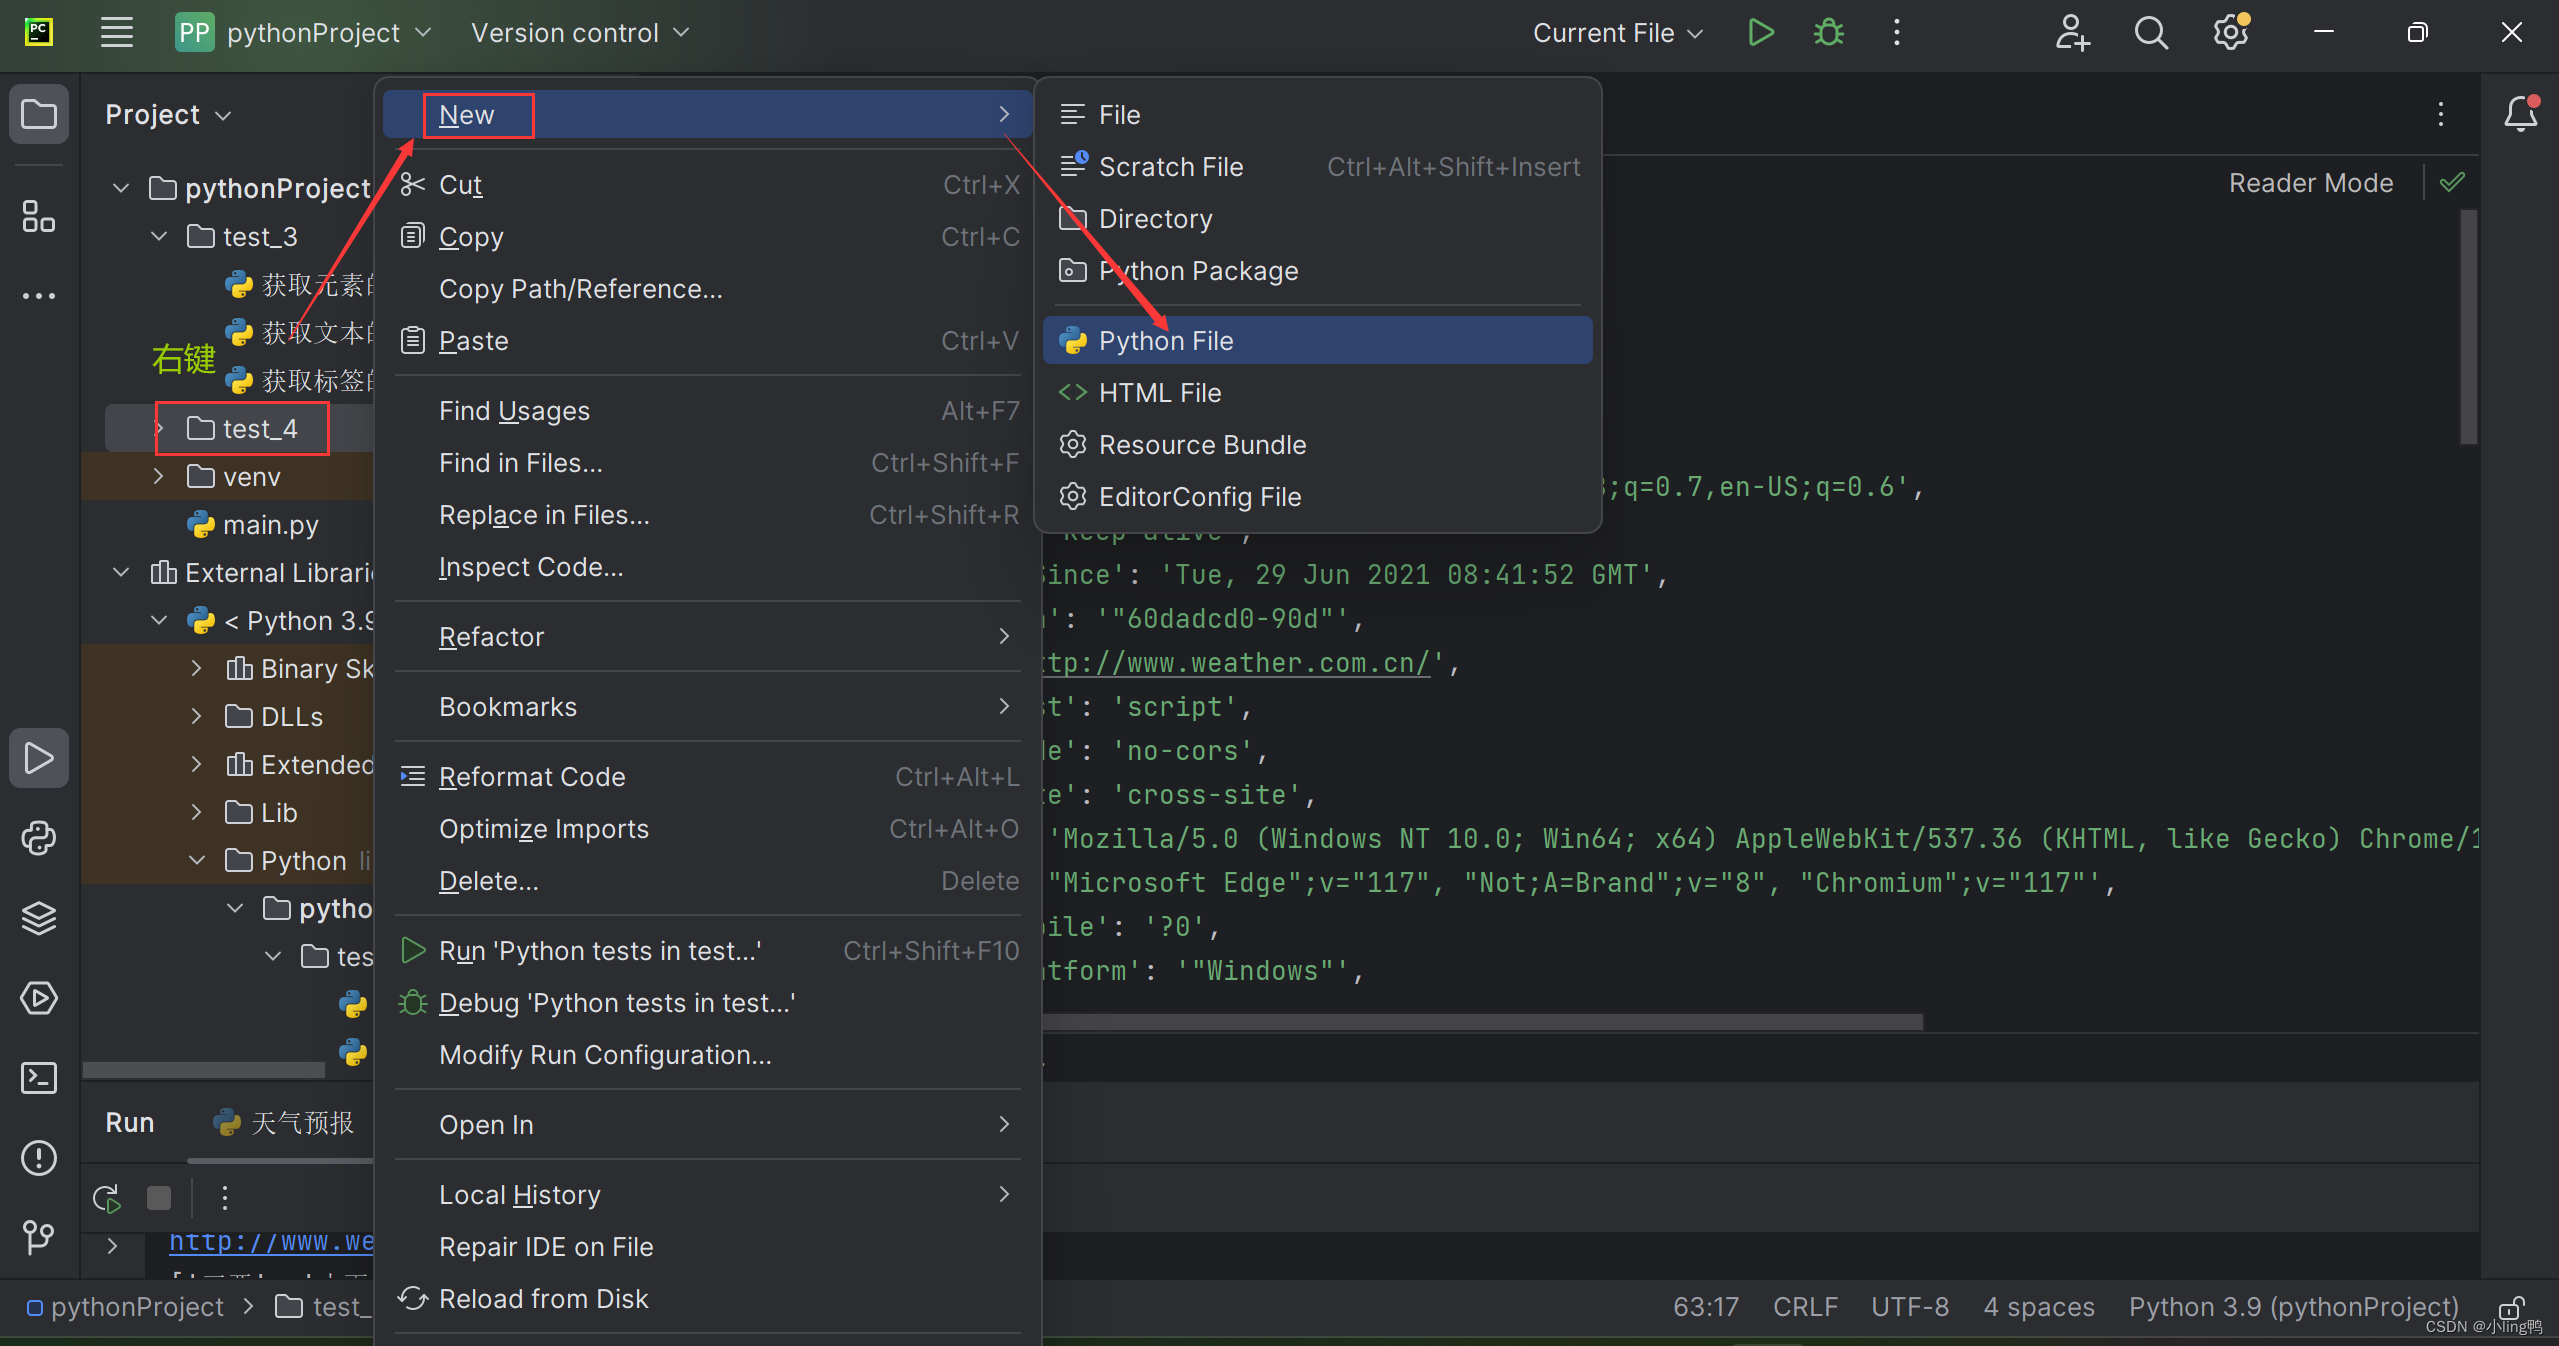Click the green Run button in toolbar
Viewport: 2559px width, 1346px height.
[x=1760, y=33]
